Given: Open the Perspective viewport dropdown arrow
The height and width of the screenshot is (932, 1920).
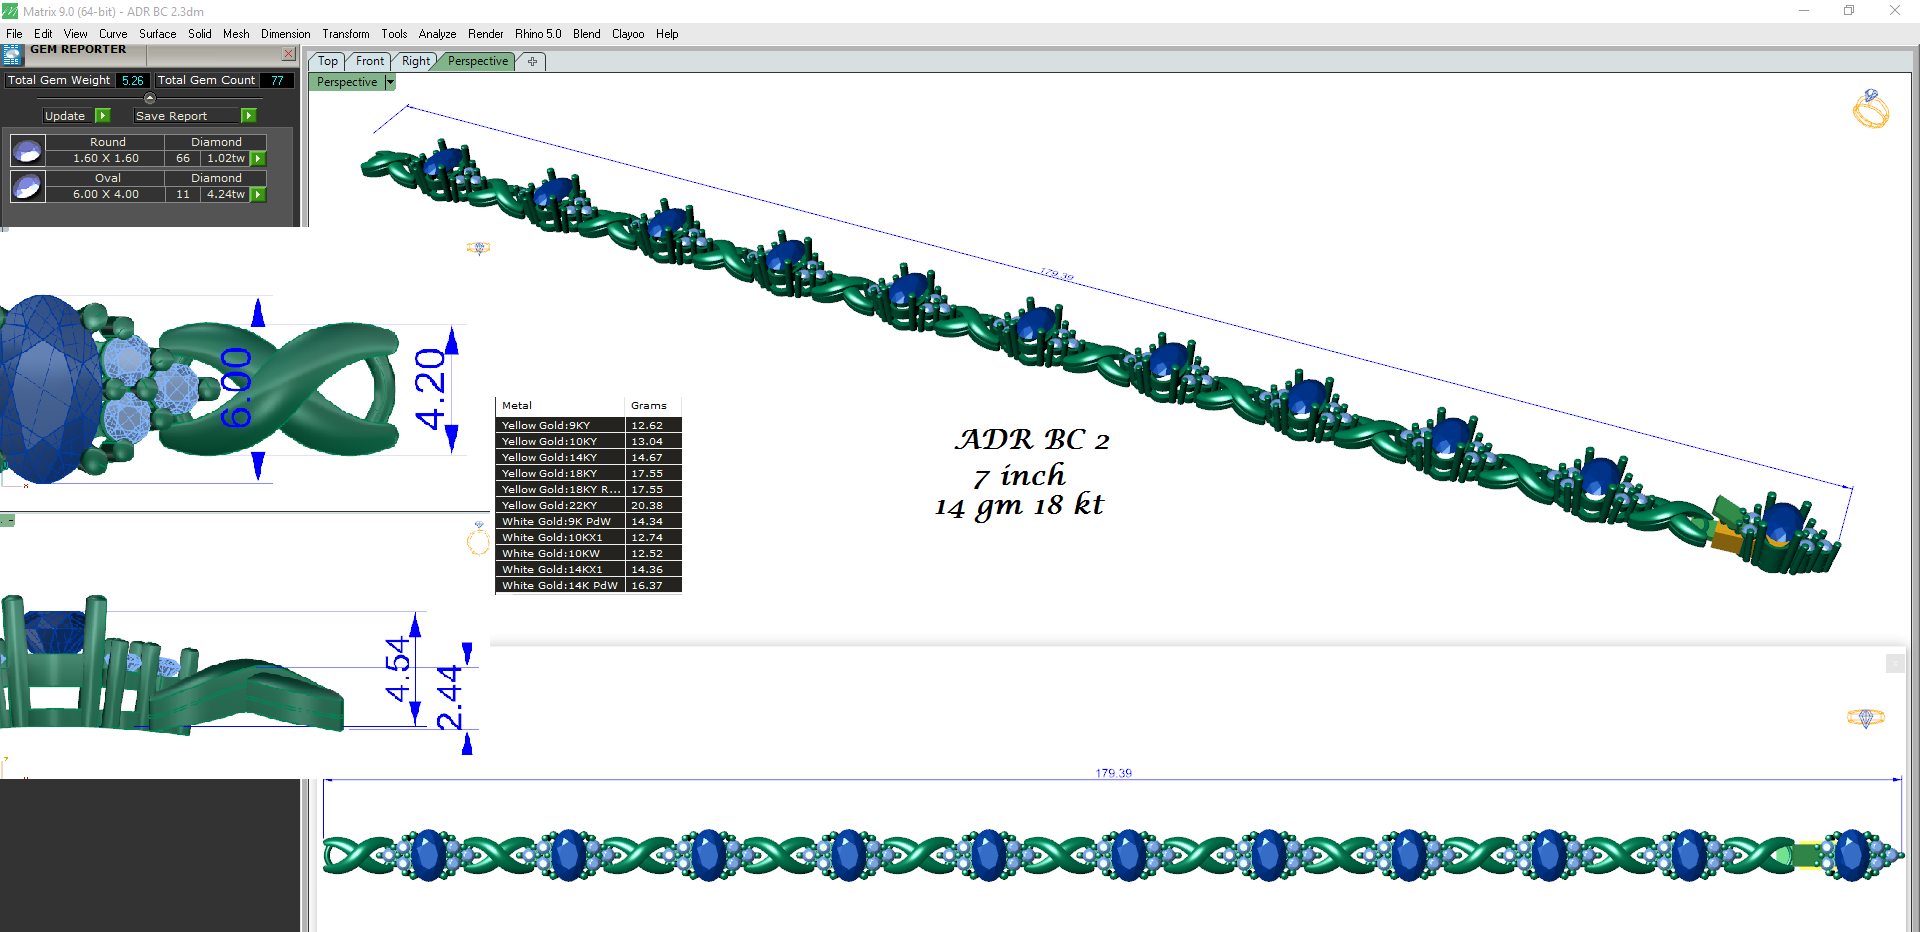Looking at the screenshot, I should click(390, 82).
